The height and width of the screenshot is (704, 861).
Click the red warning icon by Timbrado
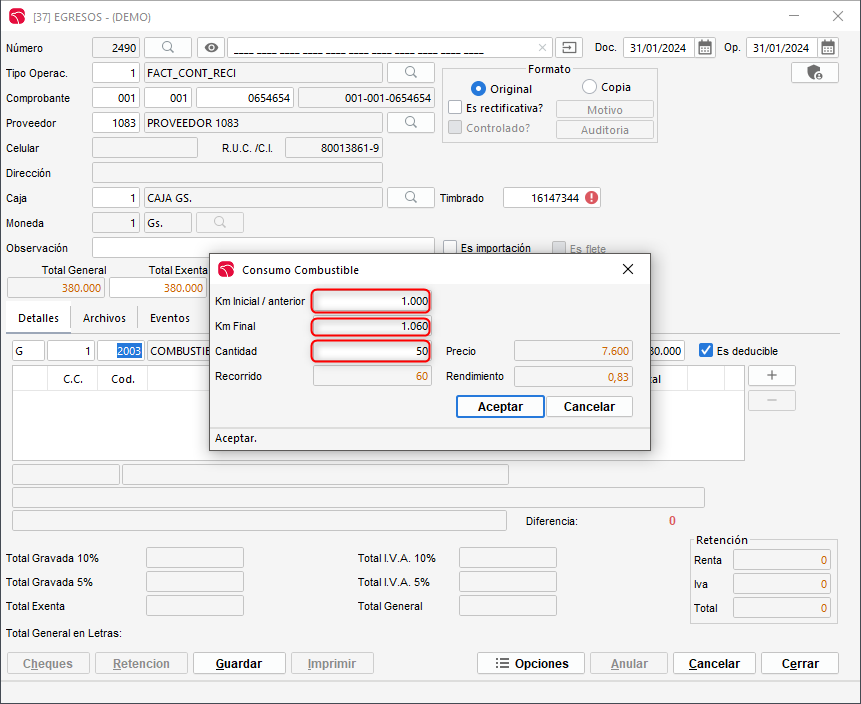click(591, 198)
